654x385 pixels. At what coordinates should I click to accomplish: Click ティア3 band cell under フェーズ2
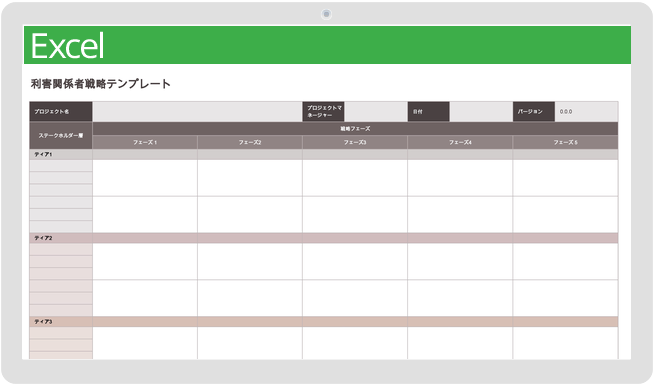(250, 322)
